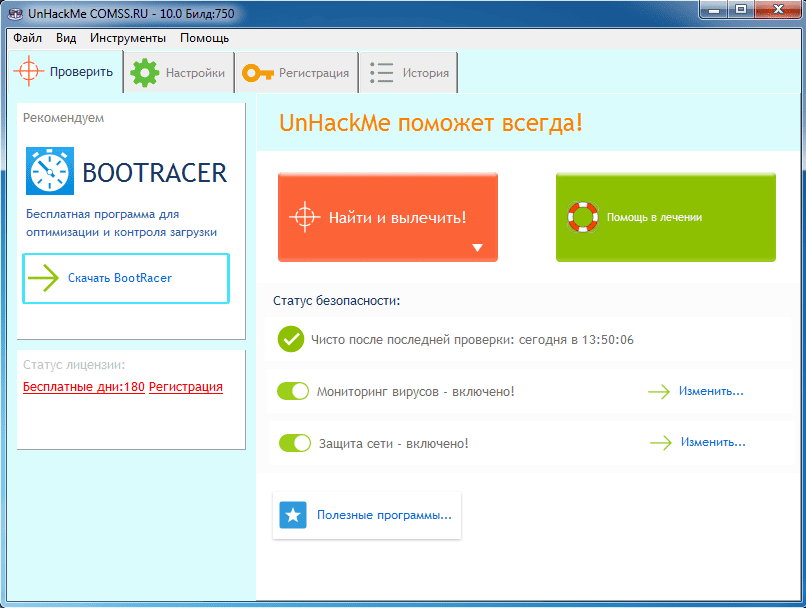Close the UnHackMe window
The height and width of the screenshot is (608, 806).
click(778, 9)
